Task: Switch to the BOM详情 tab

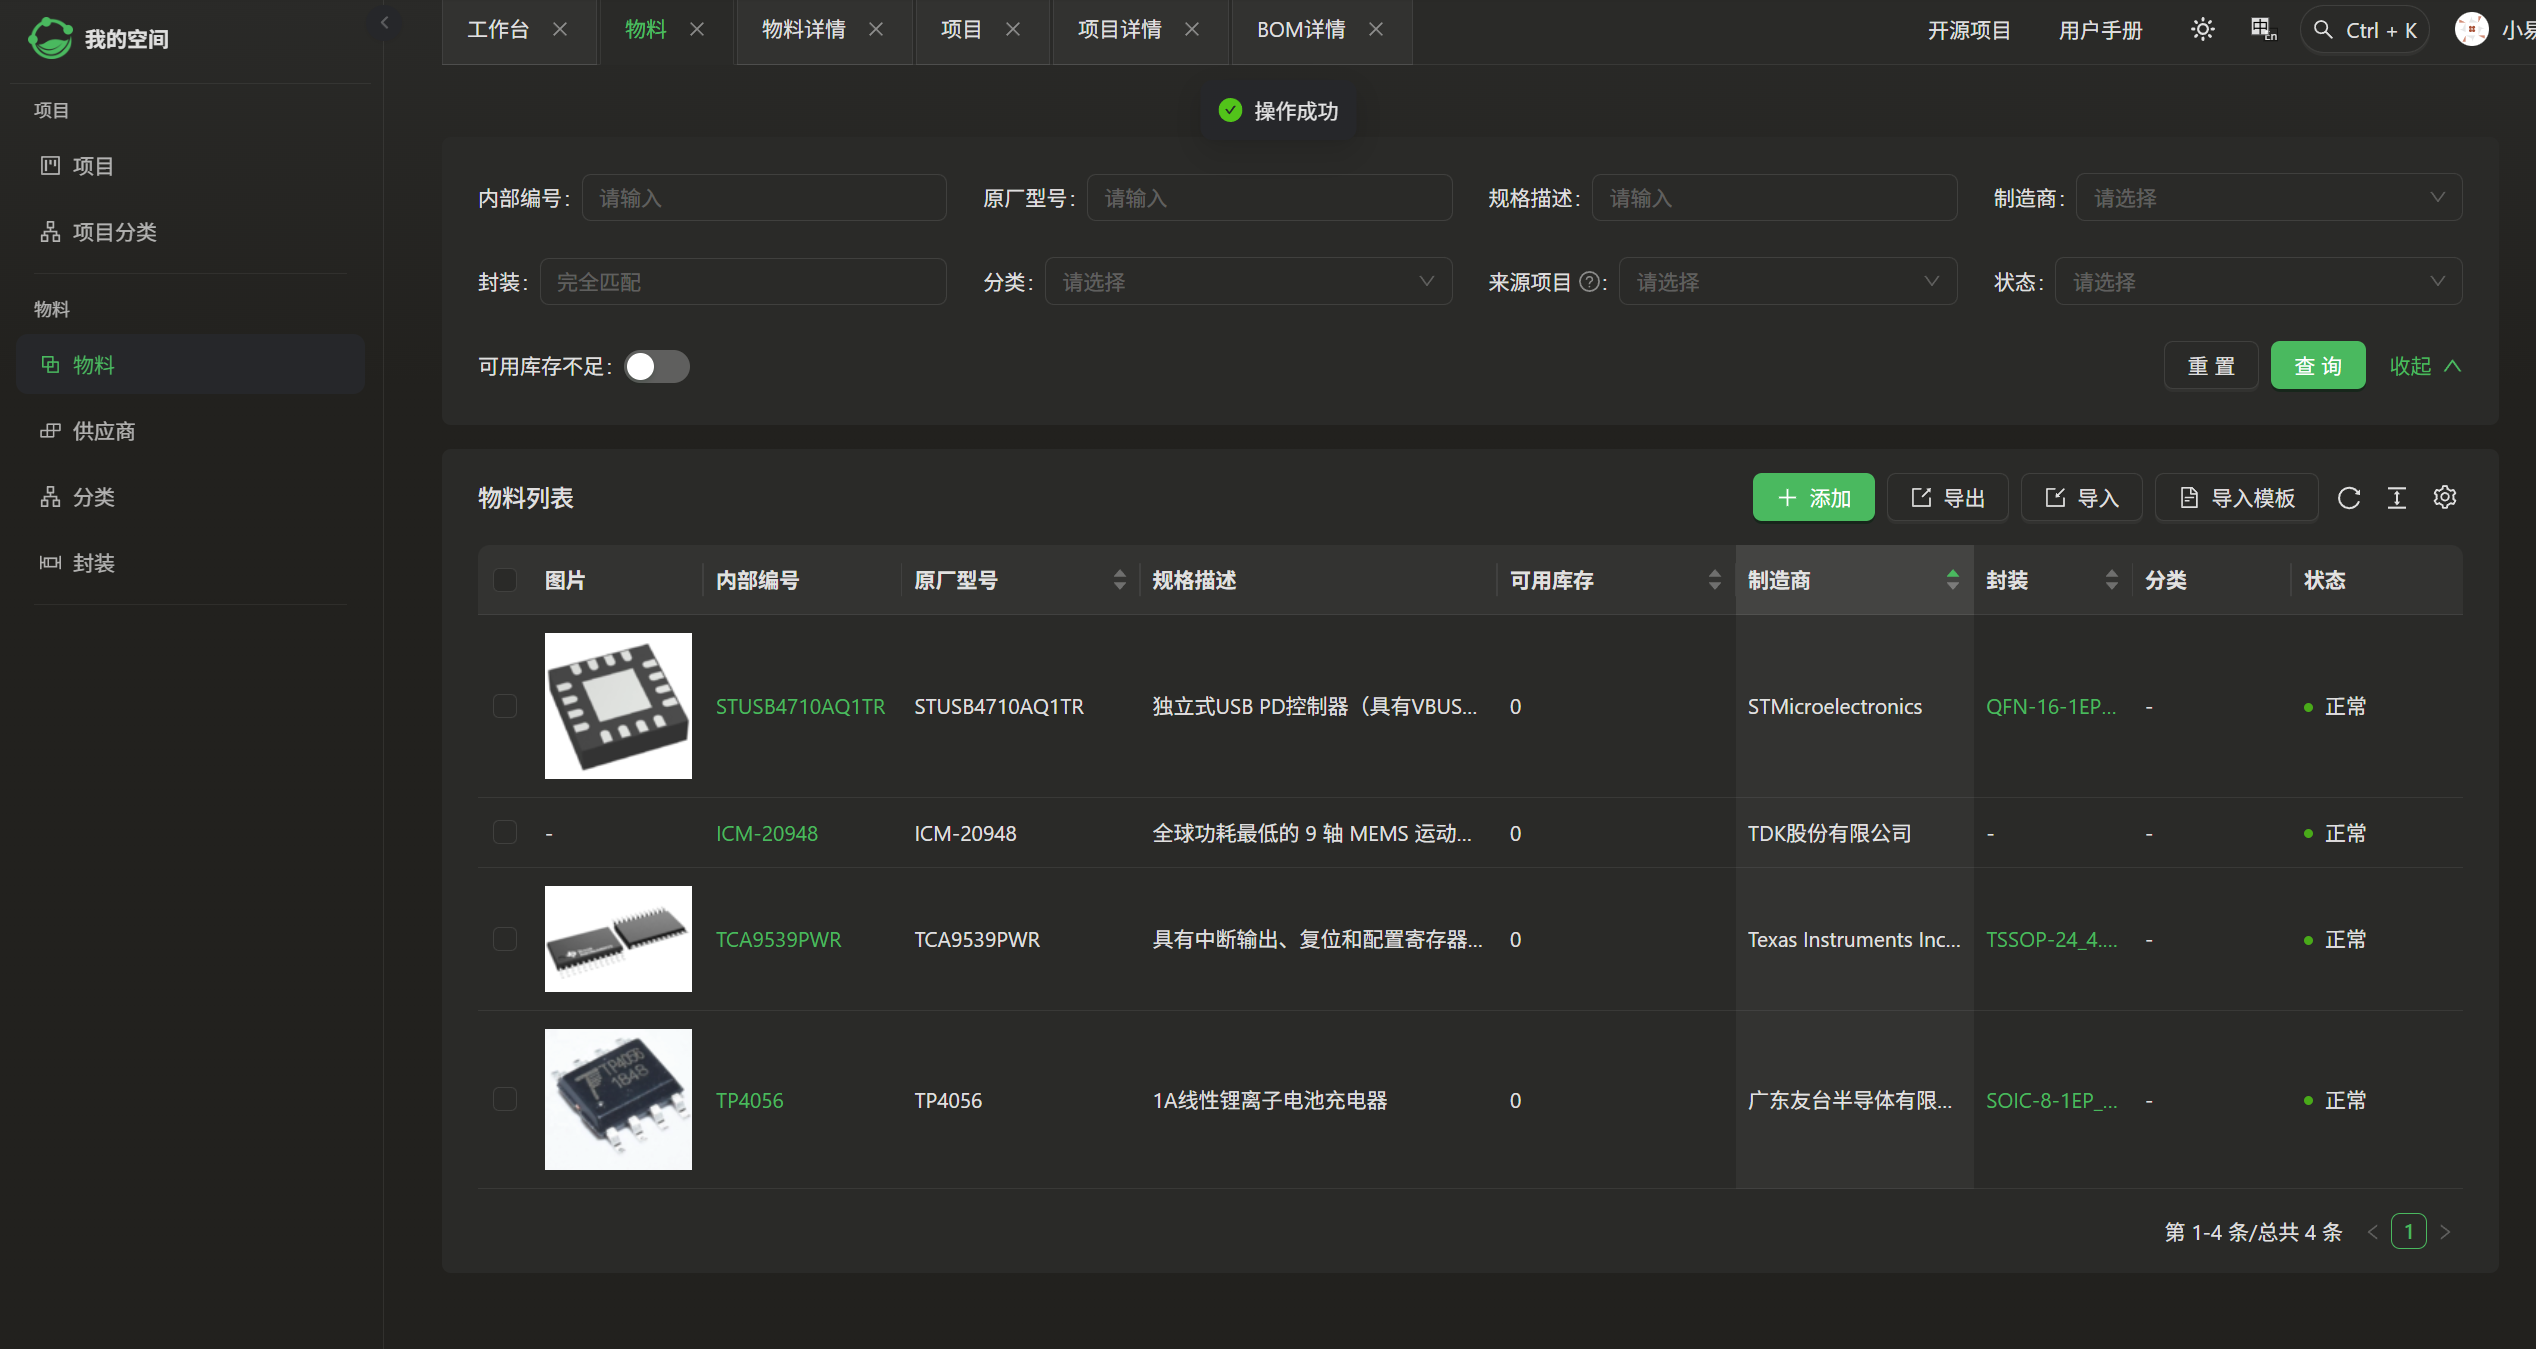Action: point(1300,30)
